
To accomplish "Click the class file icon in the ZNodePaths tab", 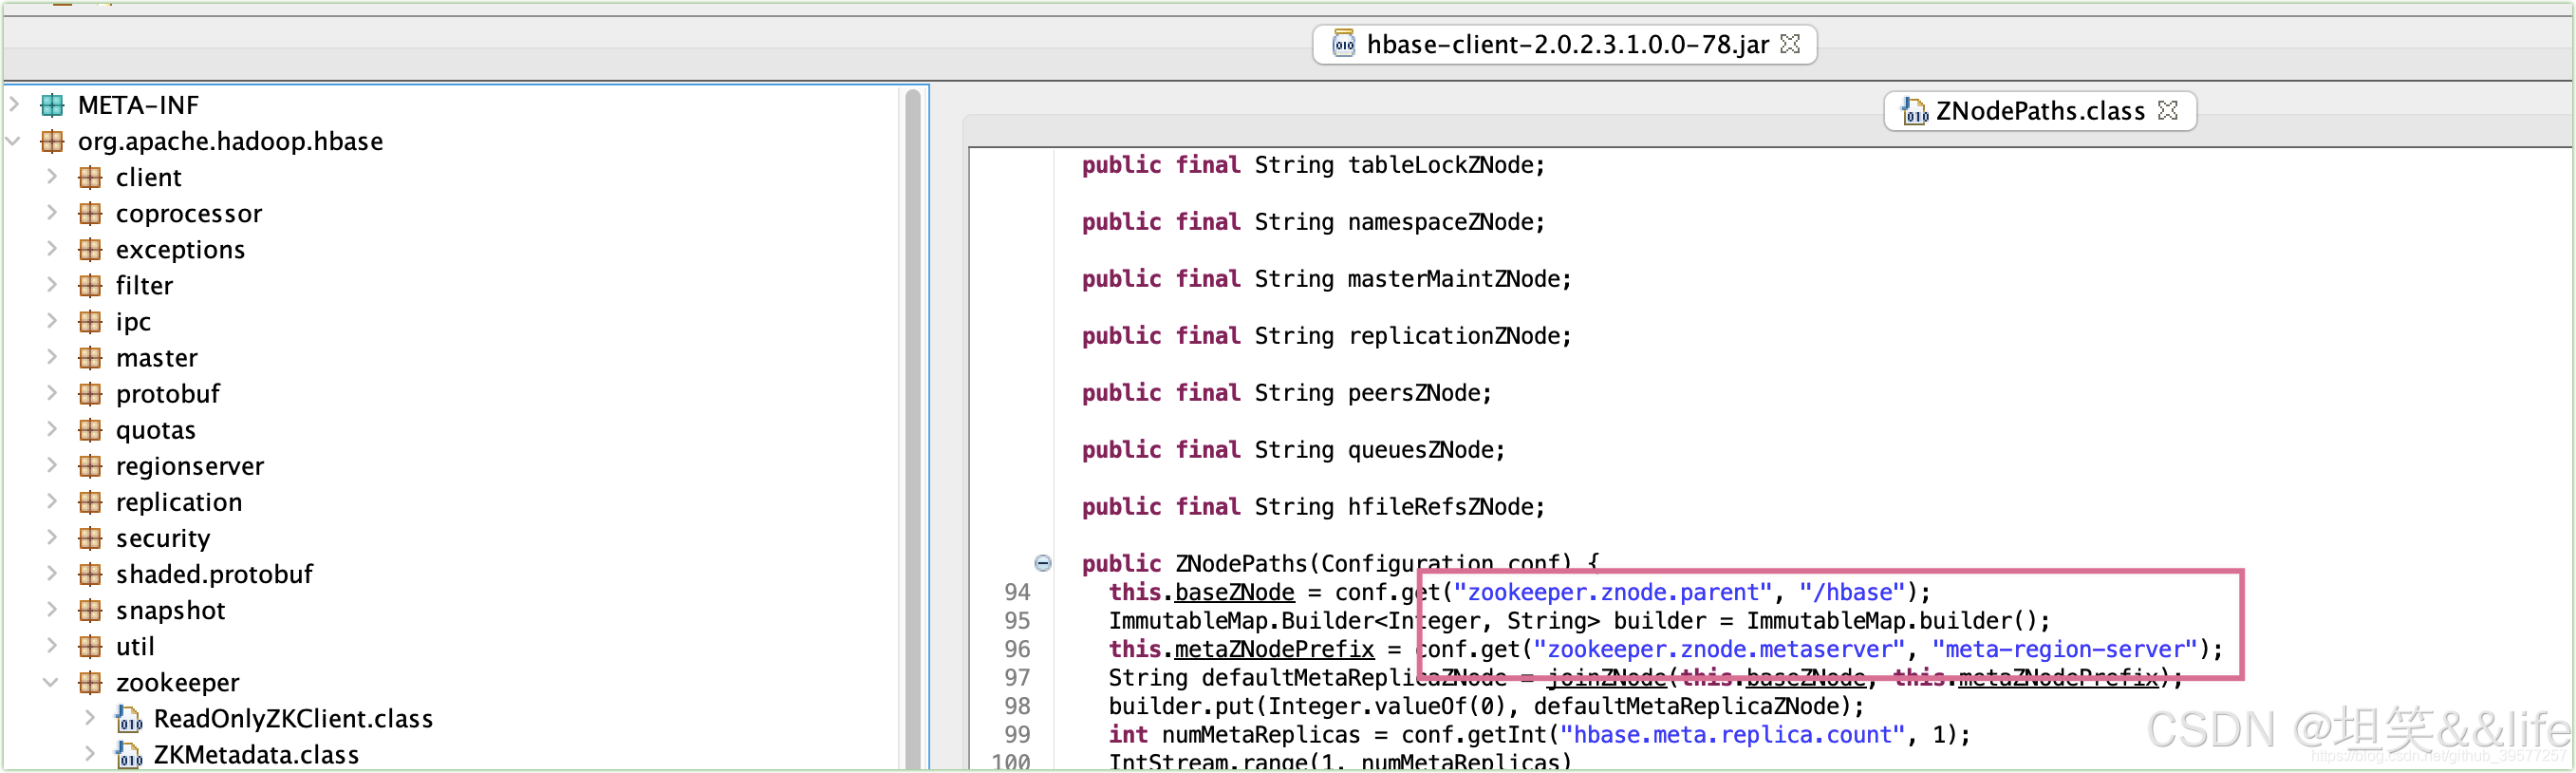I will [x=1914, y=111].
